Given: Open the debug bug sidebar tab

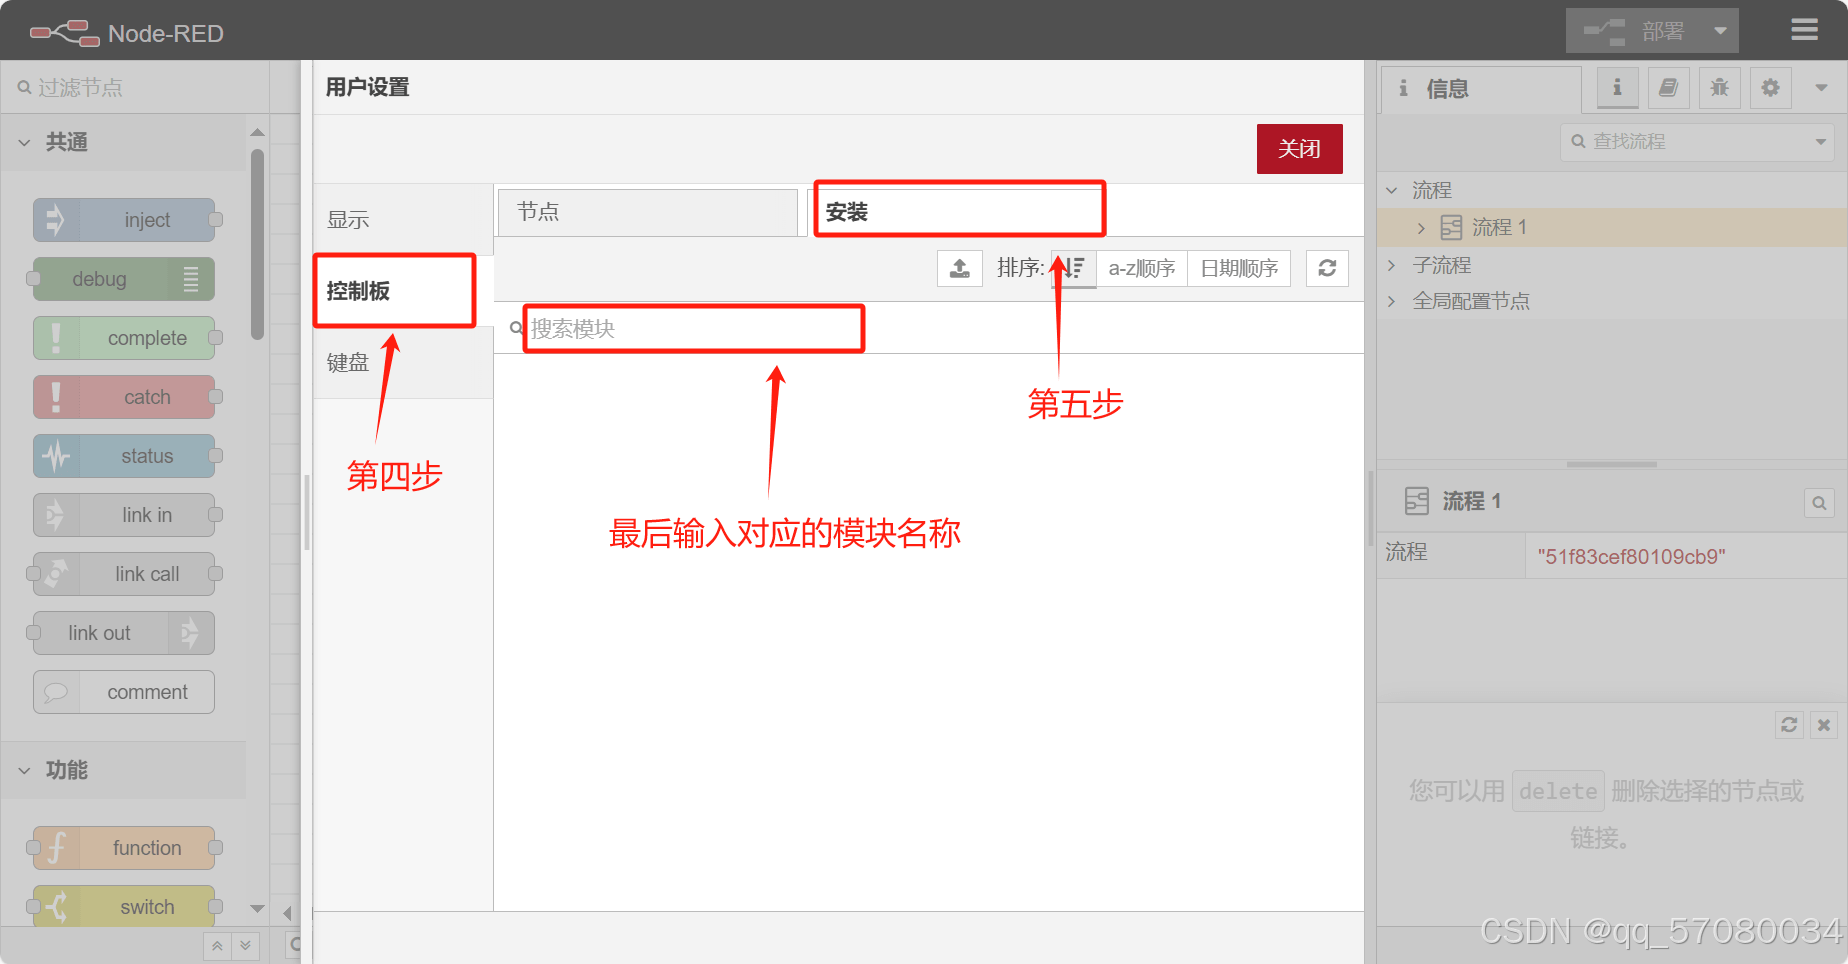Looking at the screenshot, I should click(x=1719, y=88).
